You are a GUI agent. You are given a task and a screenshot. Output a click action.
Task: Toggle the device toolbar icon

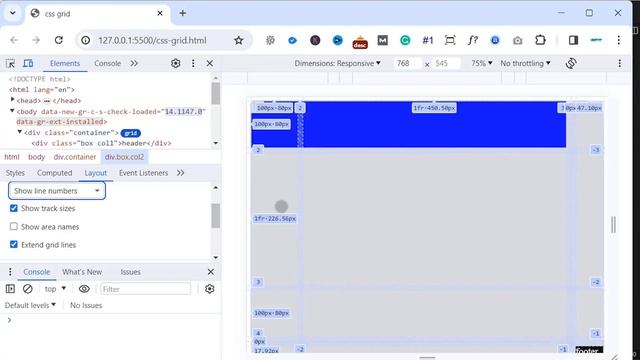tap(28, 63)
